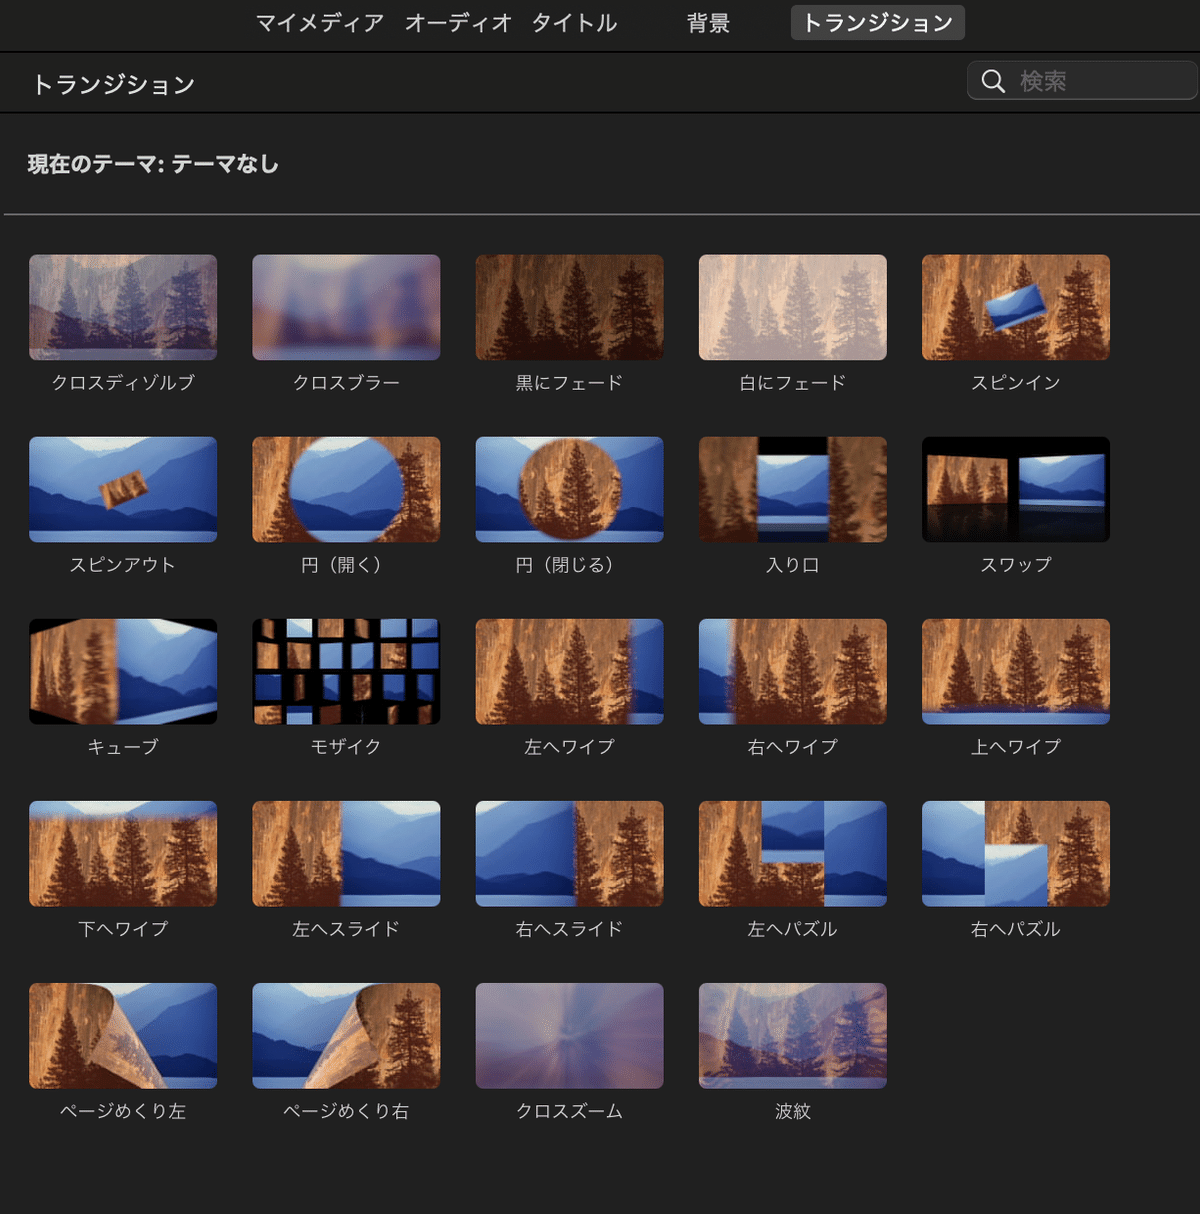Select the 左へスライド transition thumbnail
Viewport: 1200px width, 1214px height.
346,853
